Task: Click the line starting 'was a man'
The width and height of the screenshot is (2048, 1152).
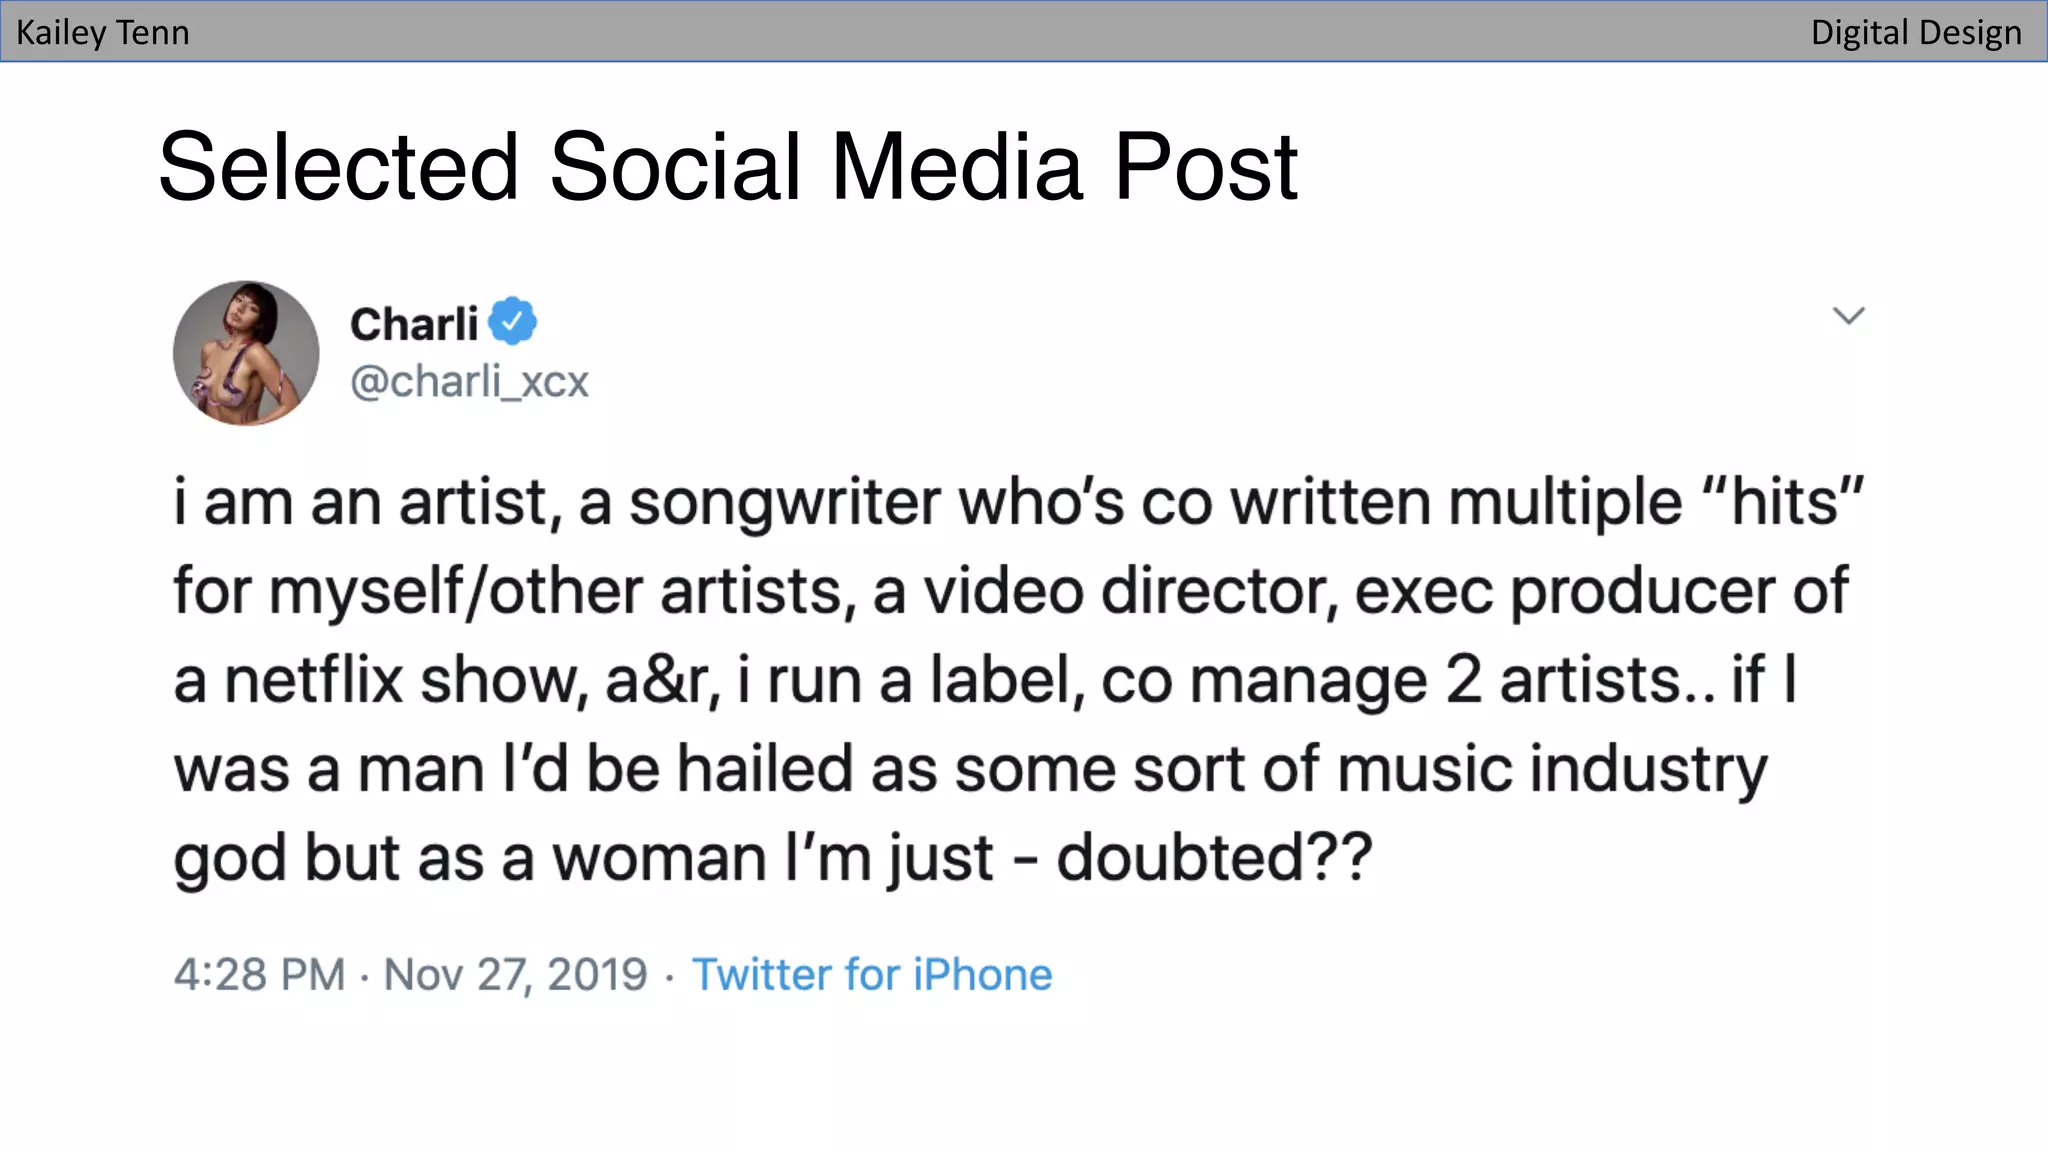Action: point(970,769)
